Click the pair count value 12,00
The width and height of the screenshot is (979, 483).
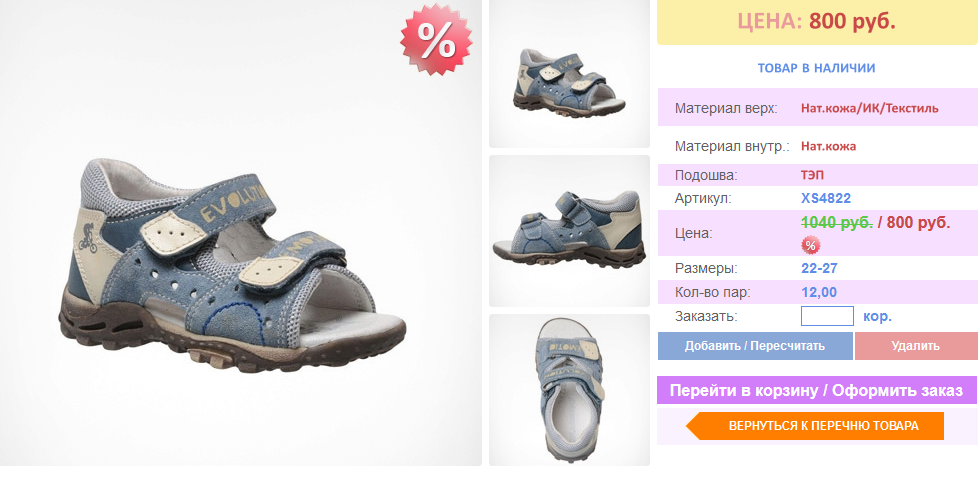pyautogui.click(x=819, y=292)
